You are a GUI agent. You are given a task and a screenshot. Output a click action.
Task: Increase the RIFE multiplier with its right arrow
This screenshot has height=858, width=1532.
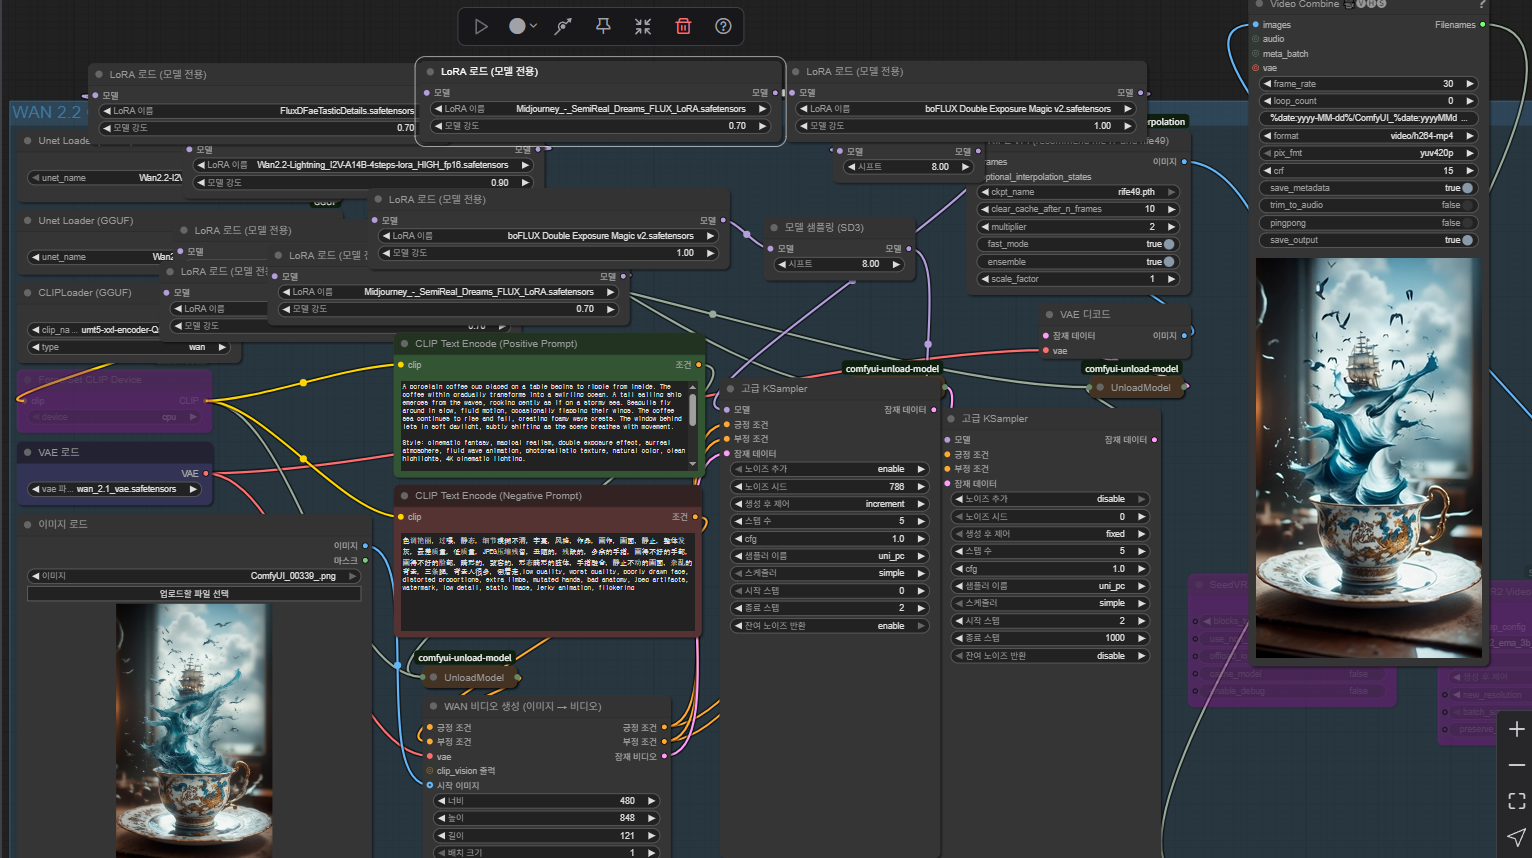coord(1171,227)
